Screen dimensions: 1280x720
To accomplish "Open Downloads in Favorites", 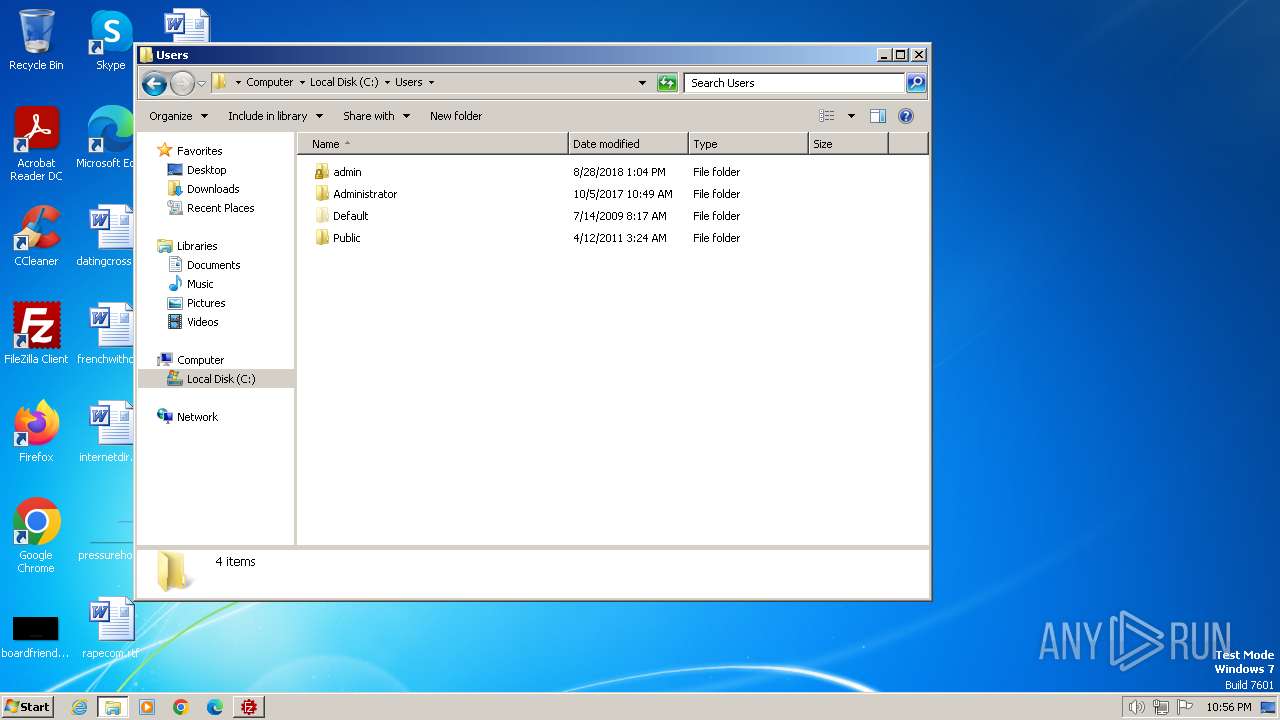I will 213,189.
